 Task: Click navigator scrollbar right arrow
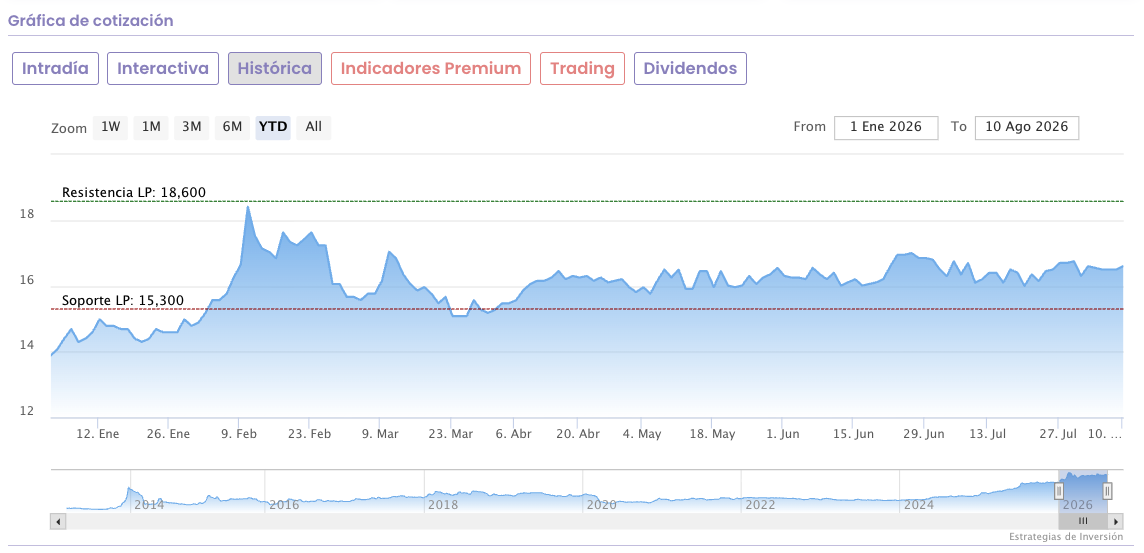point(1116,522)
